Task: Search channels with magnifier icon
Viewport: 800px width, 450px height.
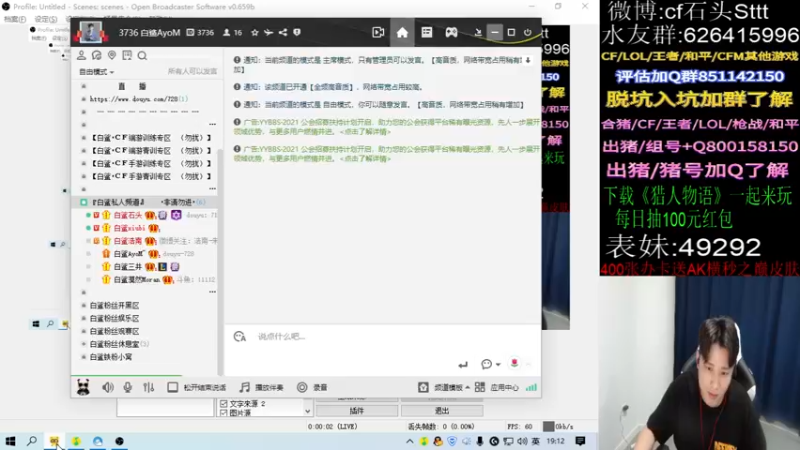Action: pyautogui.click(x=142, y=55)
